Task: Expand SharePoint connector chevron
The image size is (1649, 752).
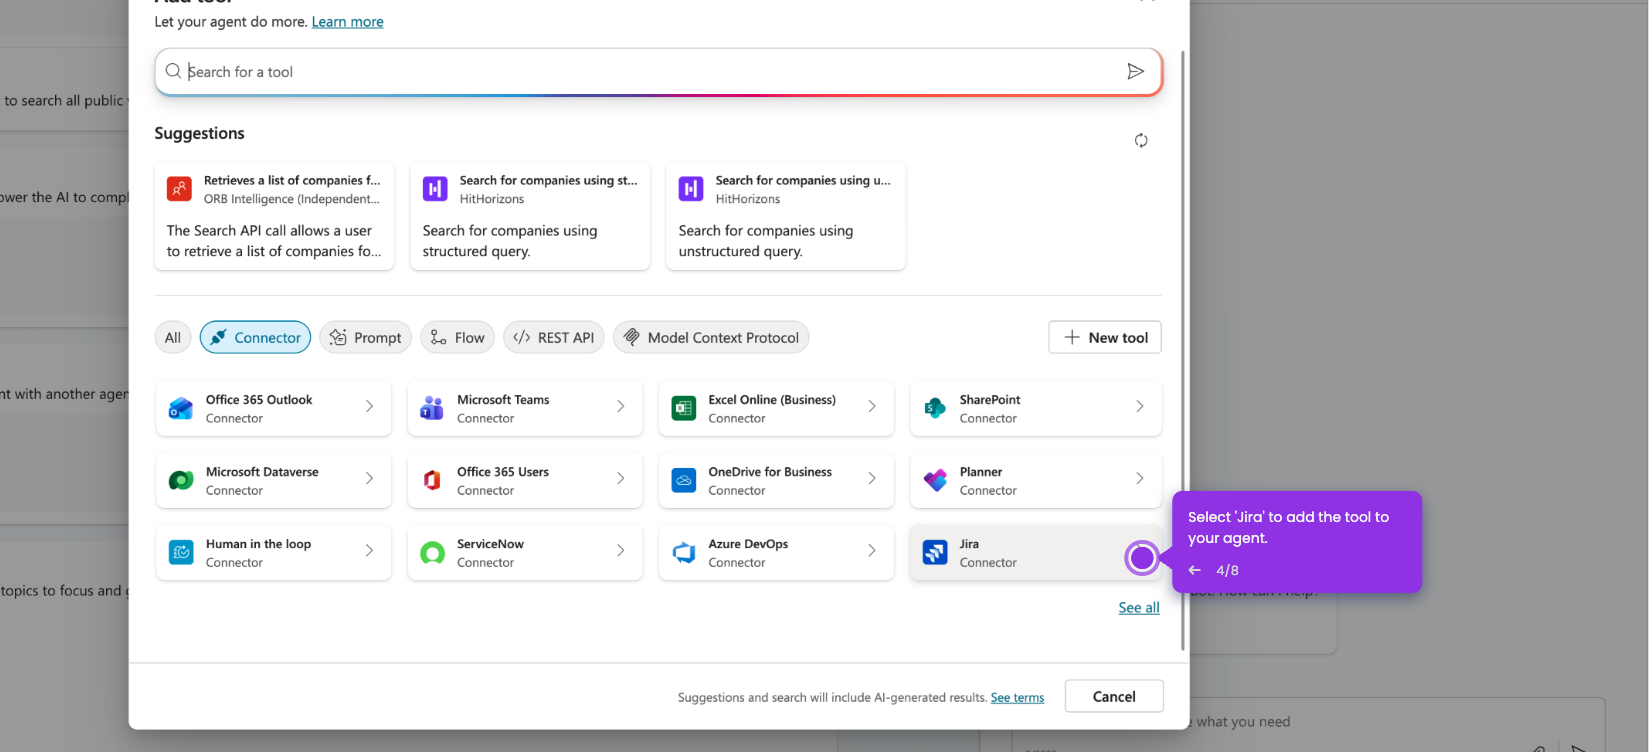Action: (x=1139, y=406)
